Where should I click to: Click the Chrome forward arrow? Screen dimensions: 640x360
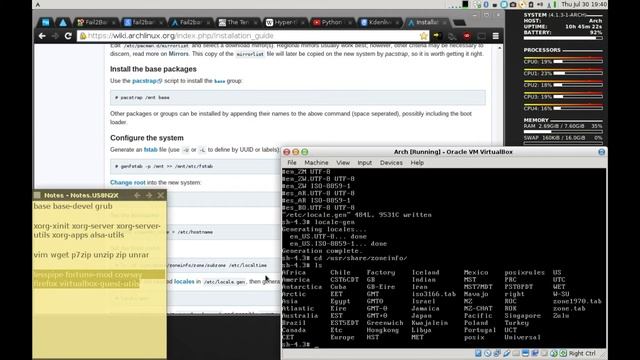[x=55, y=36]
